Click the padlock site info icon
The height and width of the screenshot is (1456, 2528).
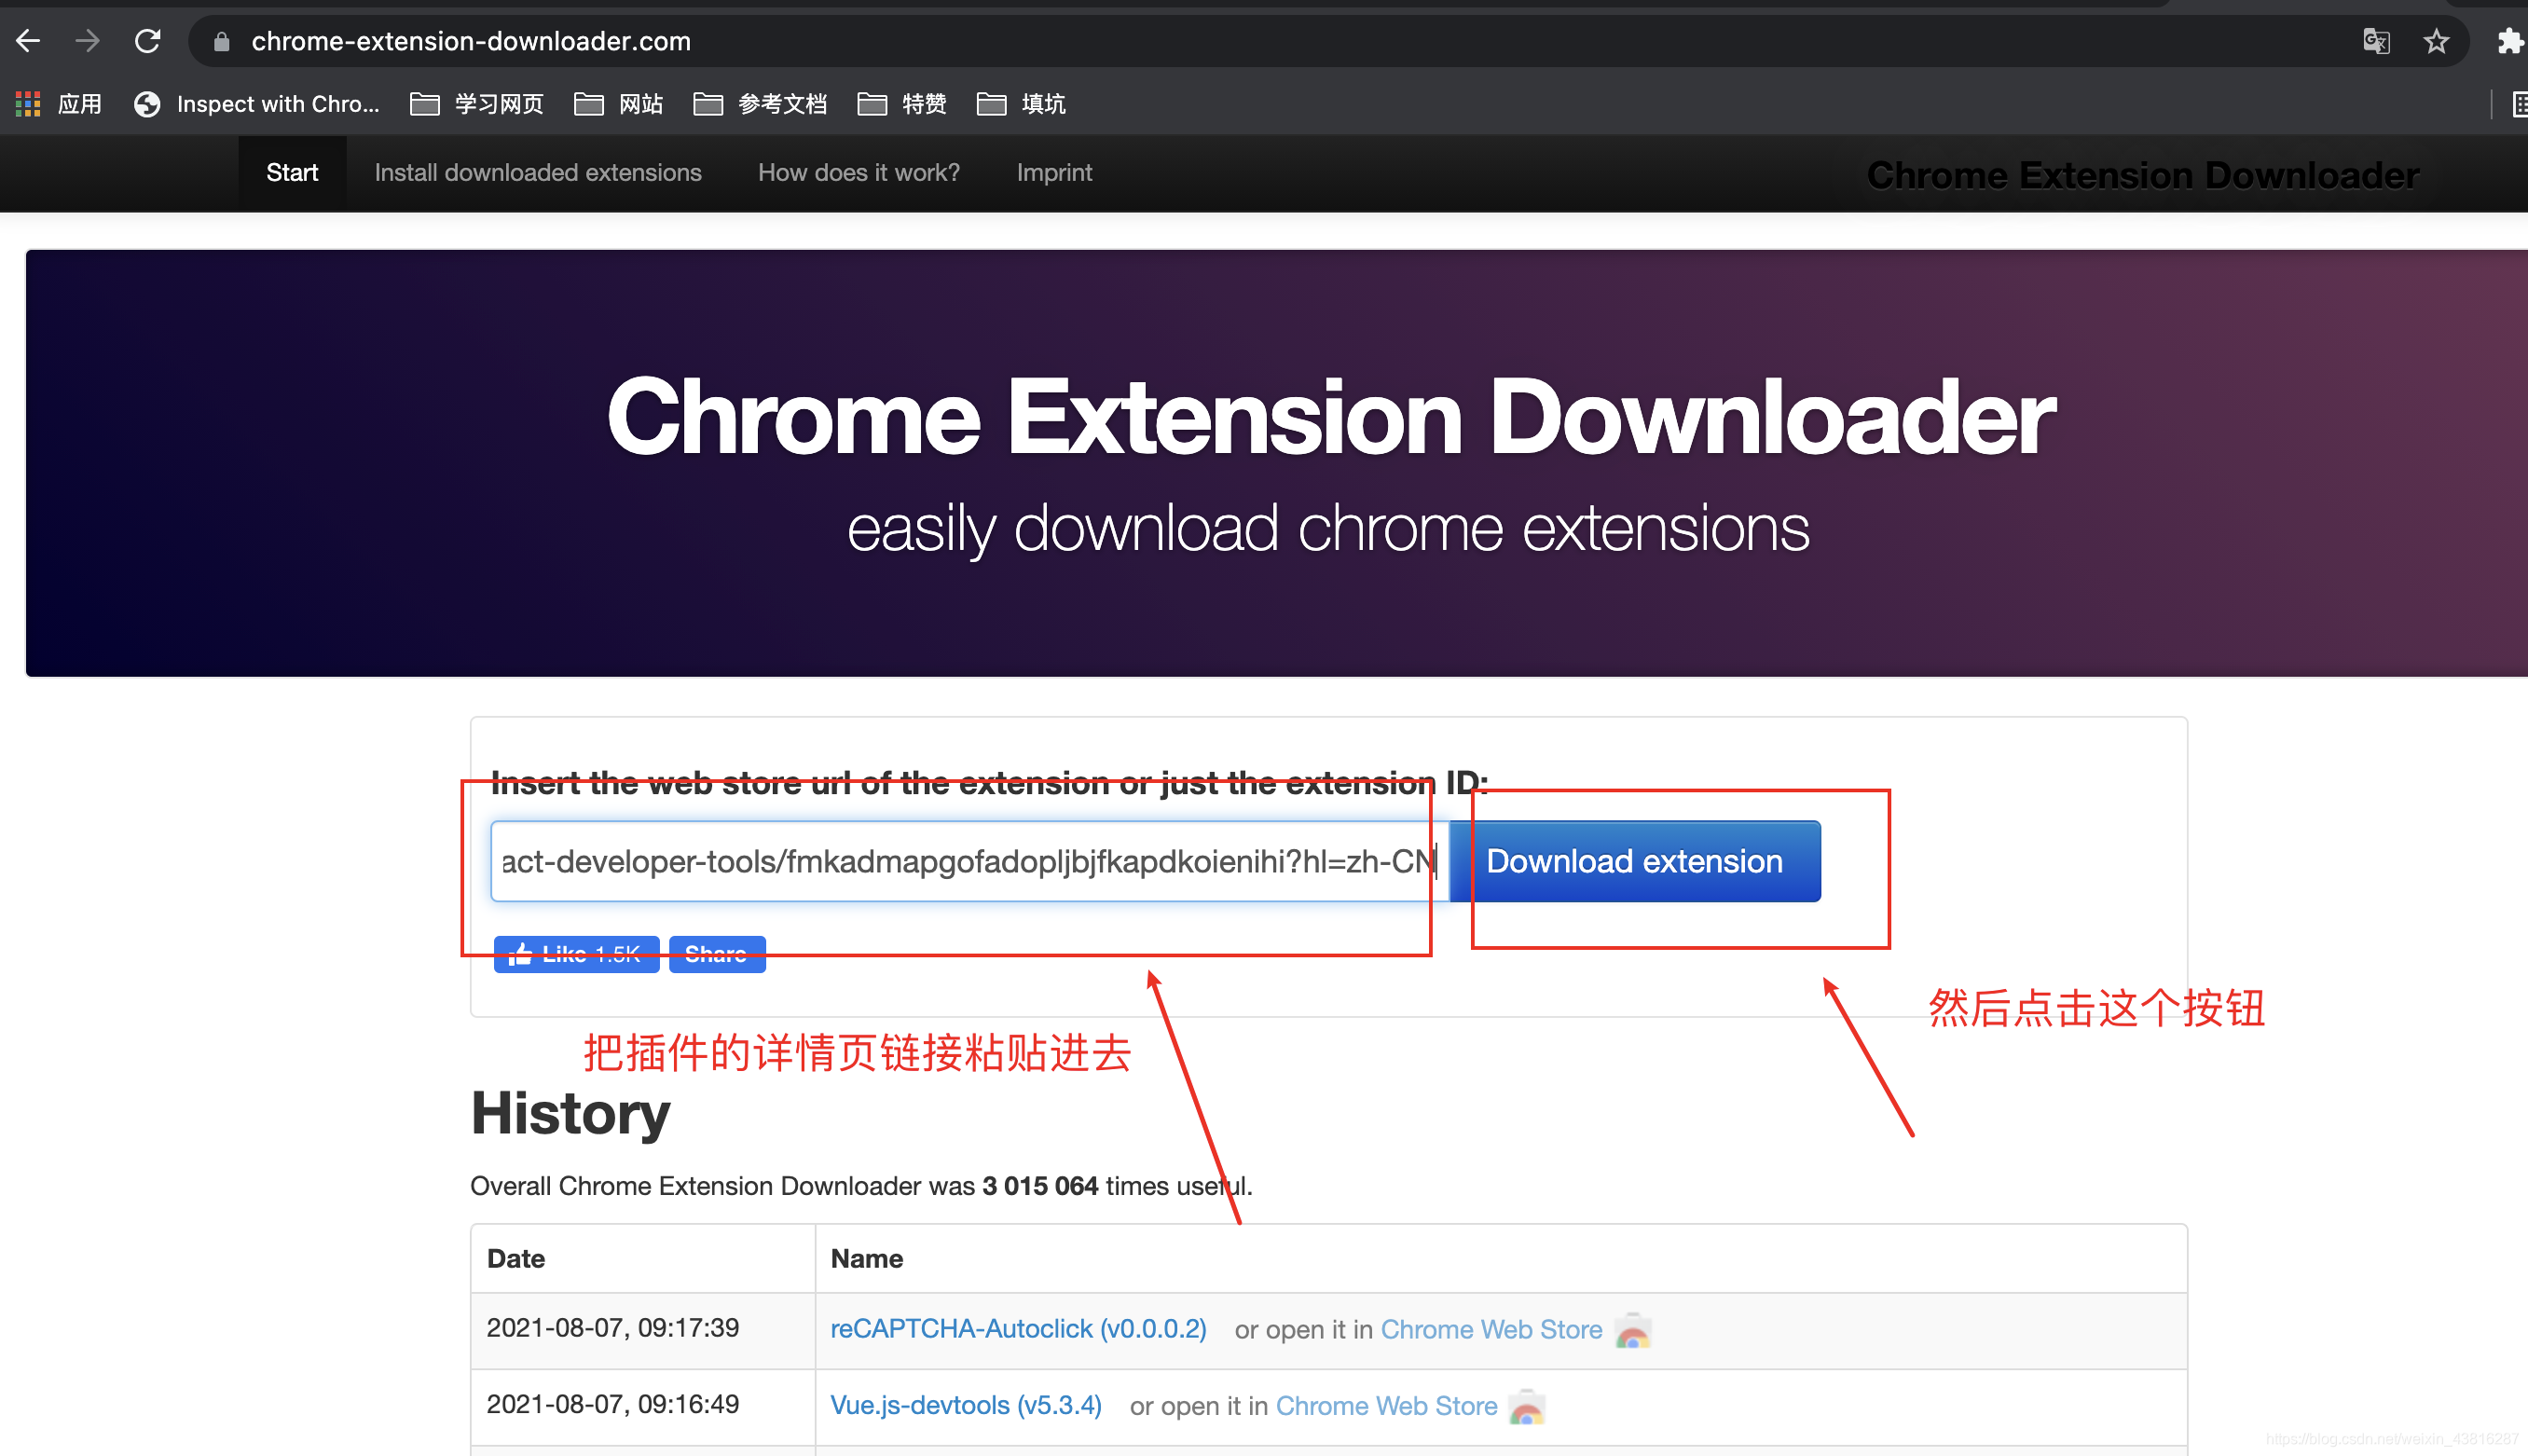pyautogui.click(x=222, y=41)
